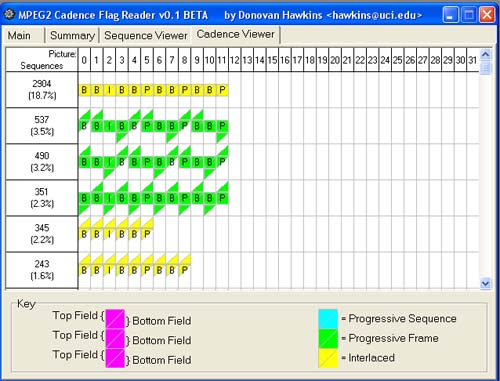Click the vertical scrollbar thumb
The width and height of the screenshot is (500, 381).
click(485, 68)
